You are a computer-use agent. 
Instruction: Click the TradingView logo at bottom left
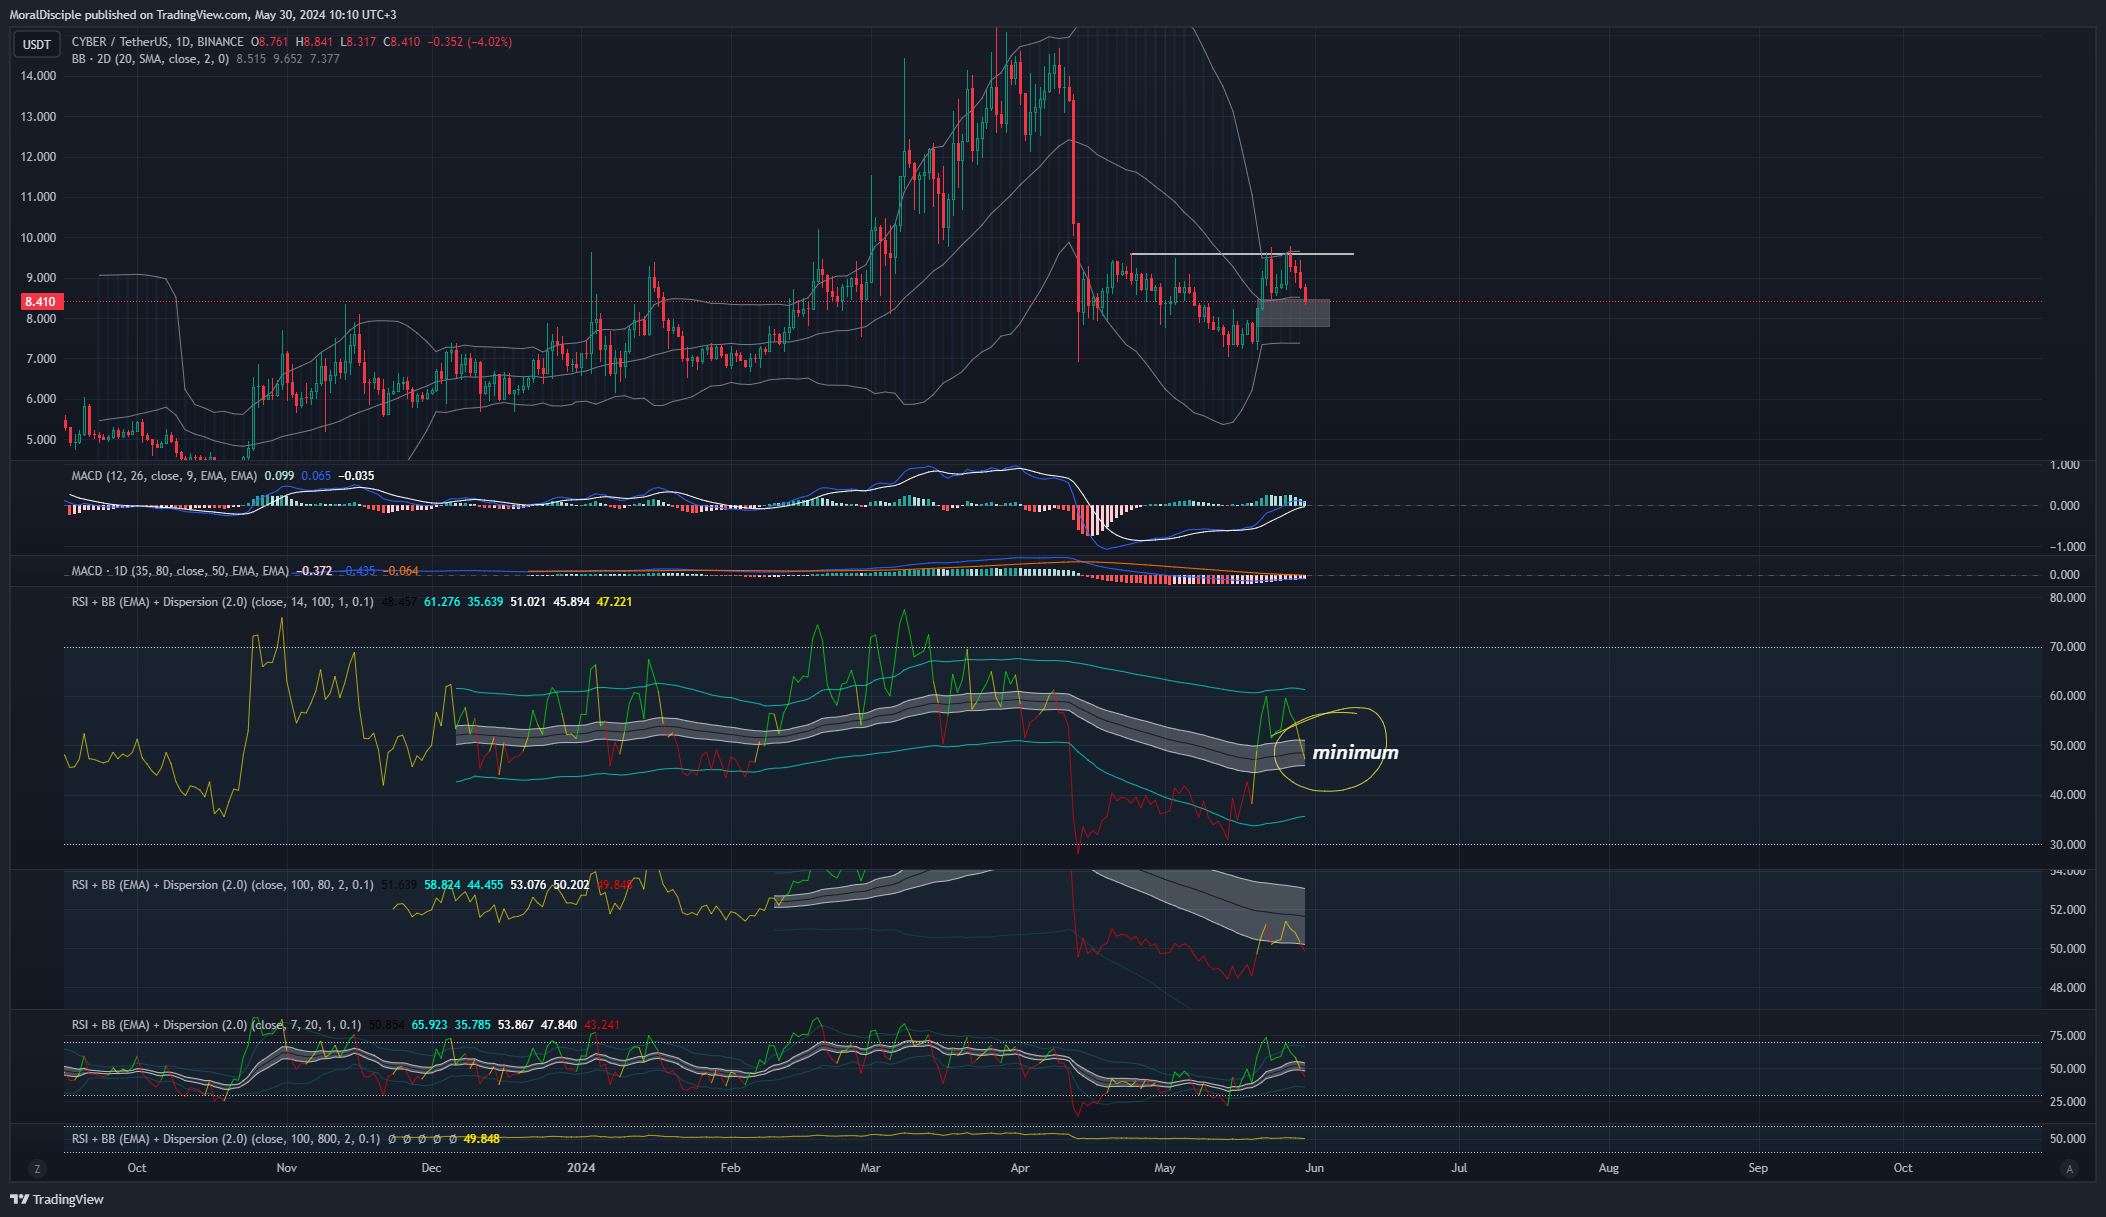(x=58, y=1199)
